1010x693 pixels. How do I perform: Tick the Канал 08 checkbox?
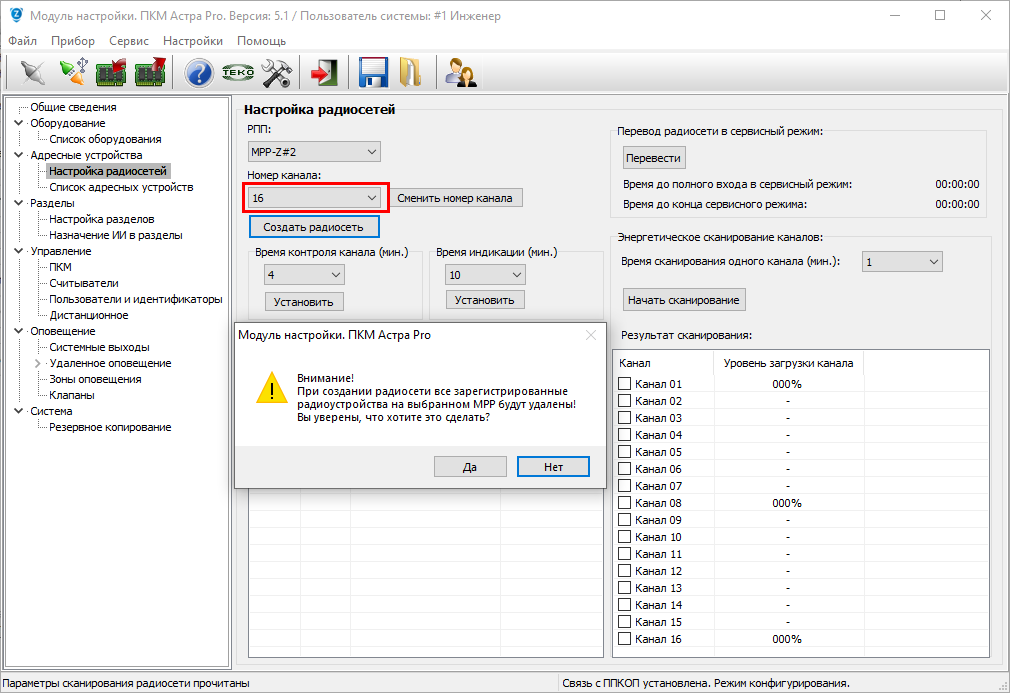pyautogui.click(x=625, y=503)
